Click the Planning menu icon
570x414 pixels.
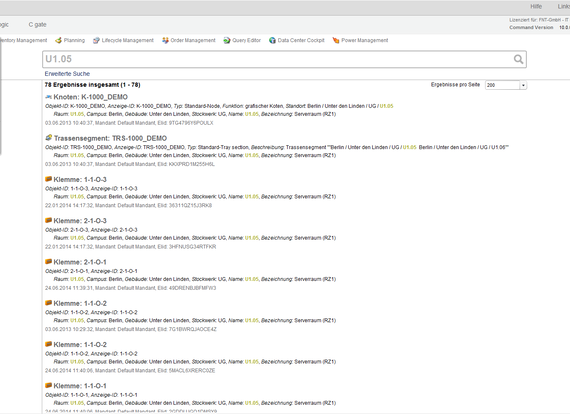point(58,40)
